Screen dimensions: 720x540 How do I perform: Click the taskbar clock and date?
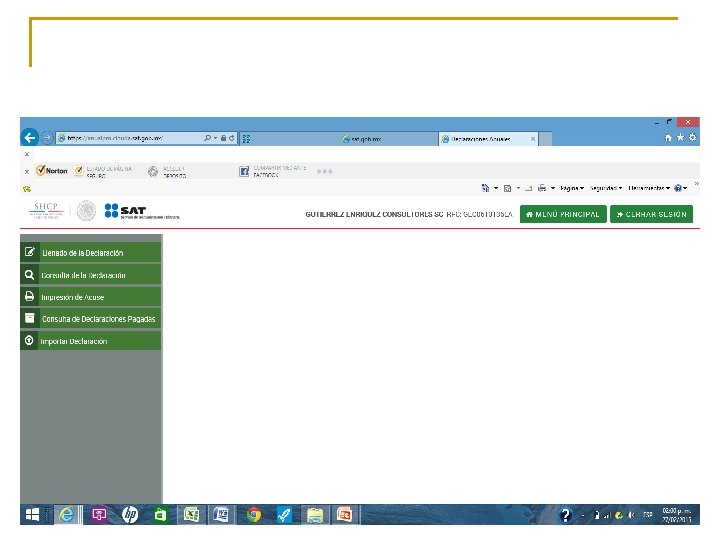(677, 515)
